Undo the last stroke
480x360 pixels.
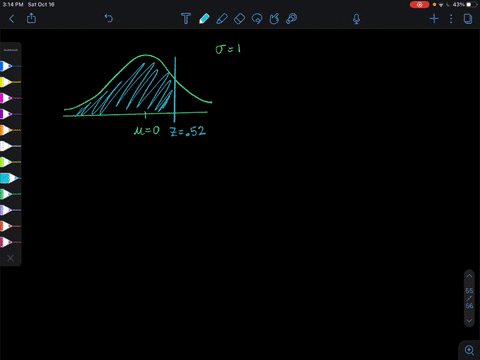109,18
